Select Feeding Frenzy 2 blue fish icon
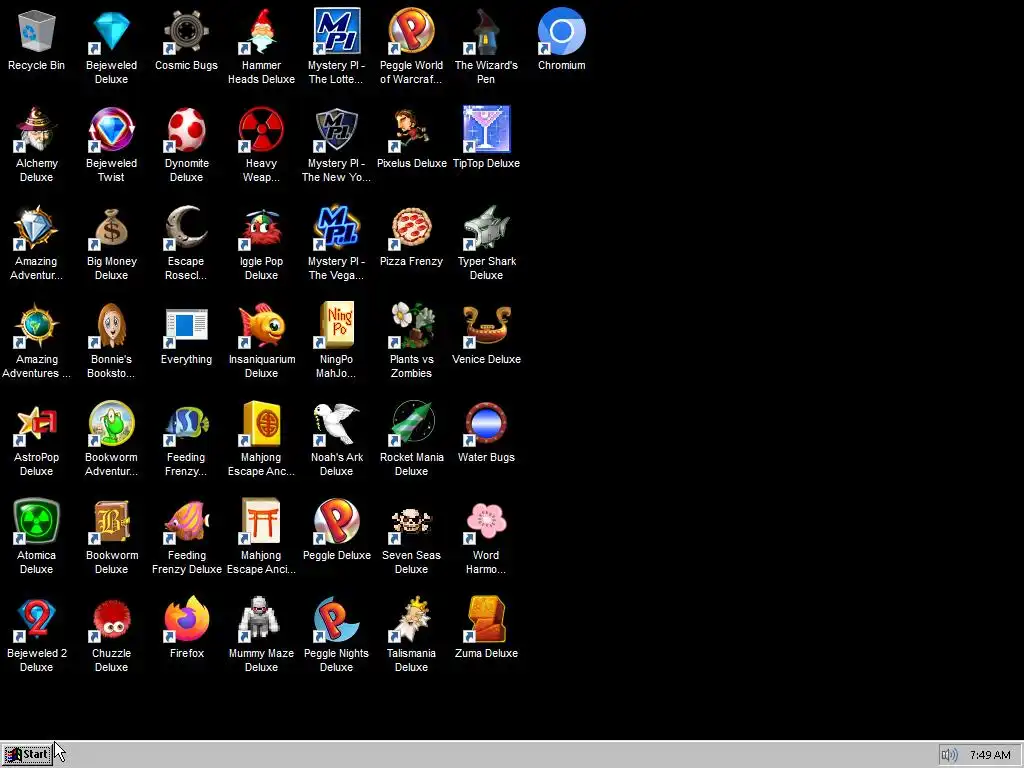Image resolution: width=1024 pixels, height=768 pixels. (187, 423)
